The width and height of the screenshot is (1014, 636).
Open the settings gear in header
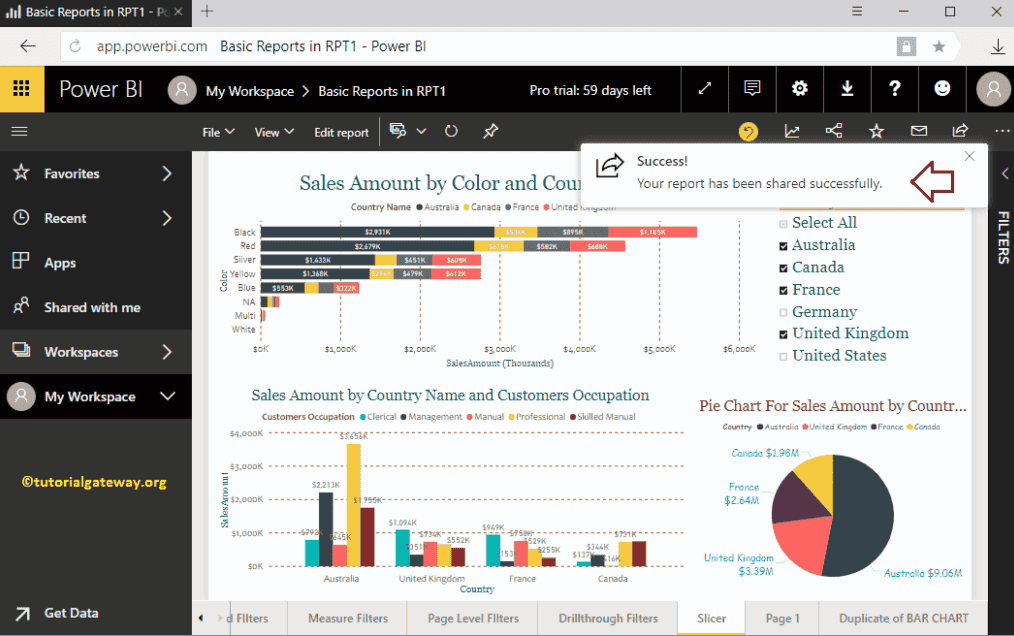tap(800, 89)
